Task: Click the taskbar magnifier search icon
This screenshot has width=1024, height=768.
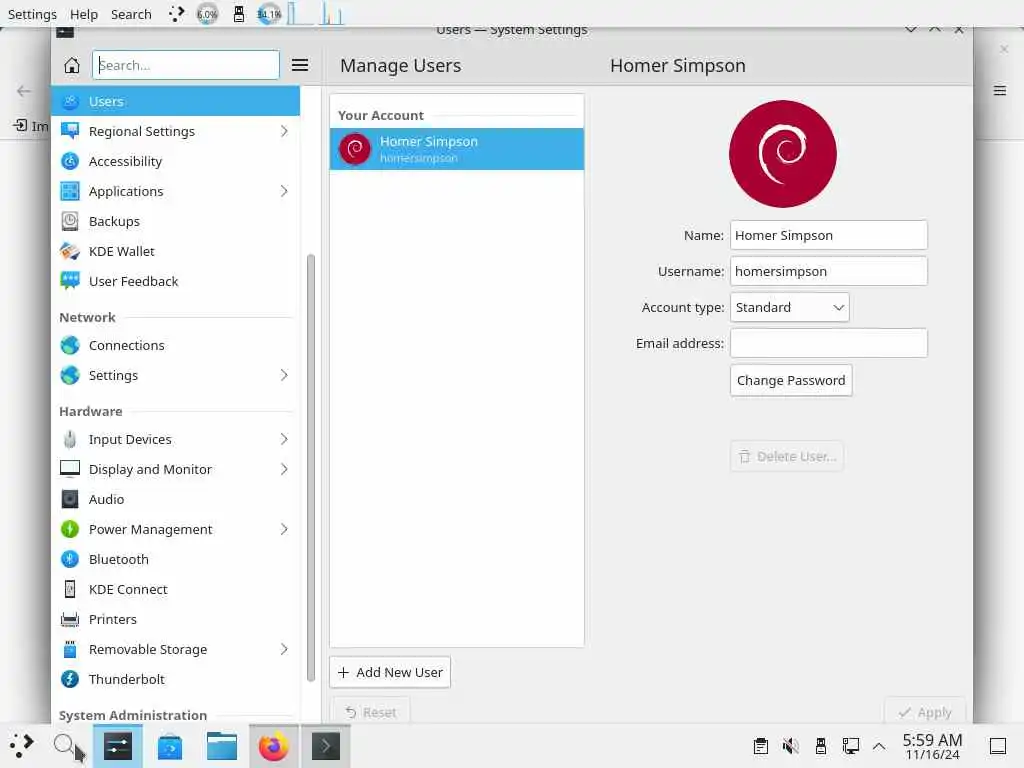Action: [65, 745]
